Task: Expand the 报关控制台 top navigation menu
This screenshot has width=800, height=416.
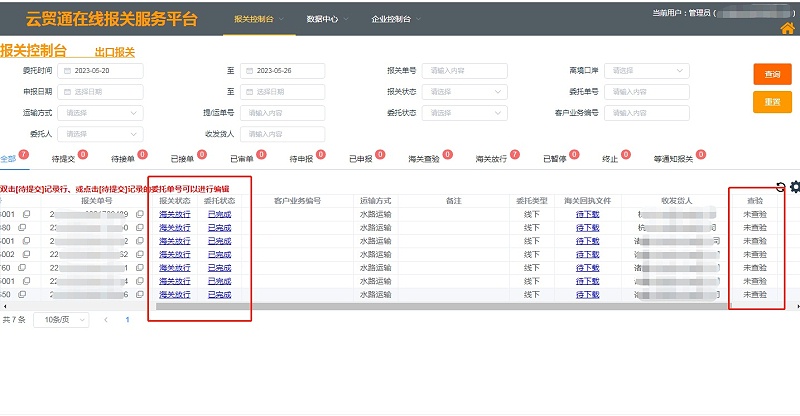Action: tap(259, 19)
